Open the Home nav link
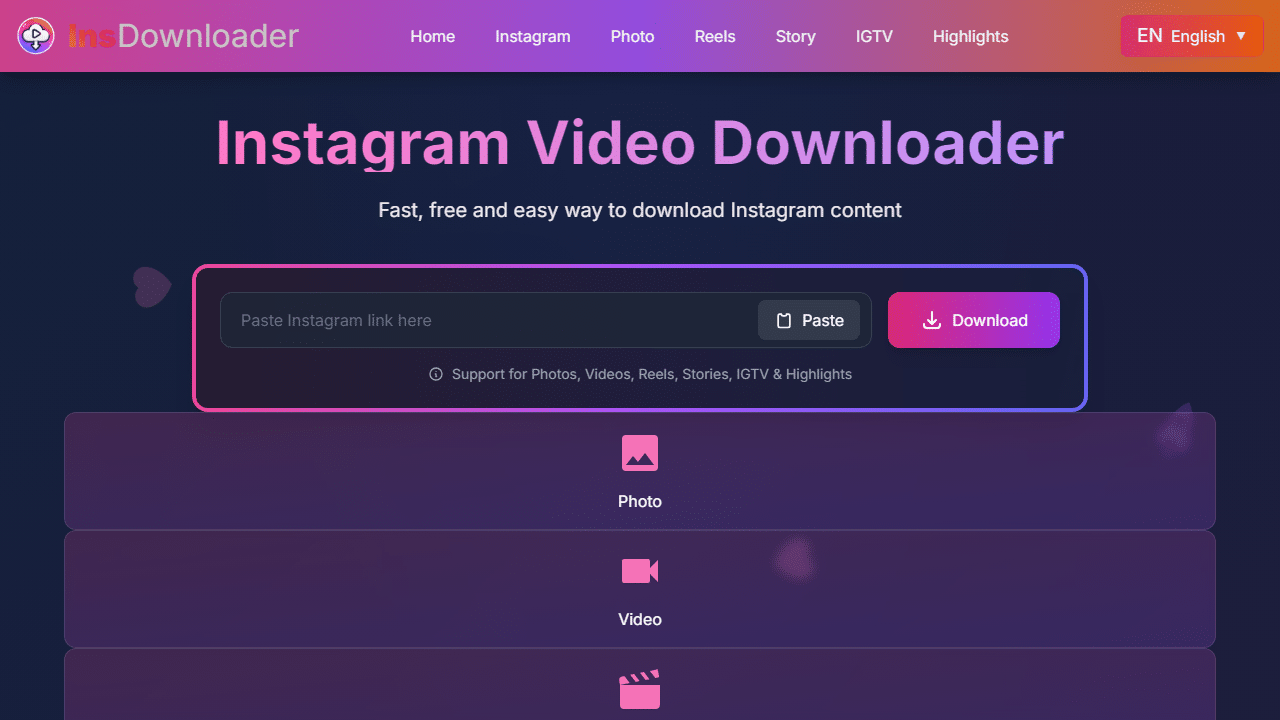The width and height of the screenshot is (1280, 720). (432, 36)
